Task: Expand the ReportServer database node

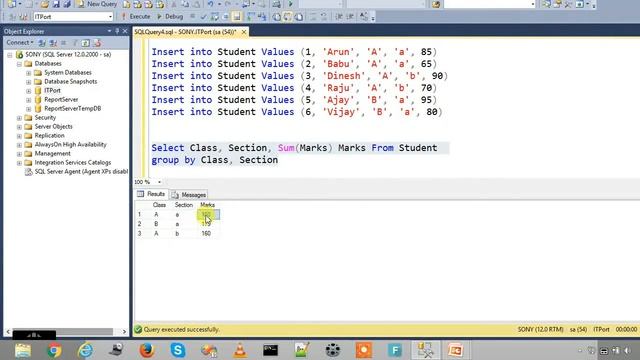Action: point(29,100)
